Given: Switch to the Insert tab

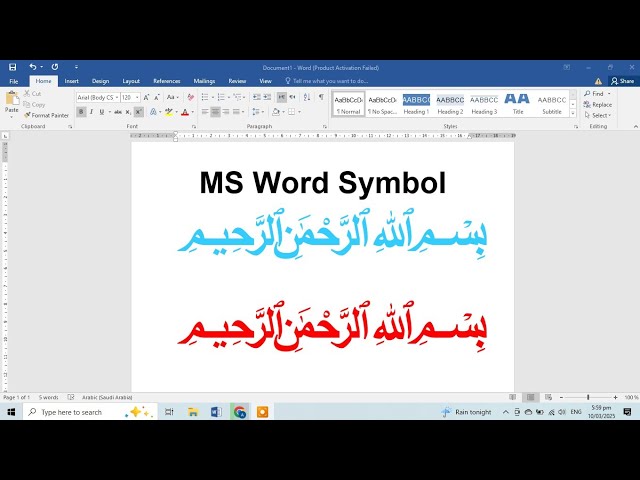Looking at the screenshot, I should coord(71,81).
